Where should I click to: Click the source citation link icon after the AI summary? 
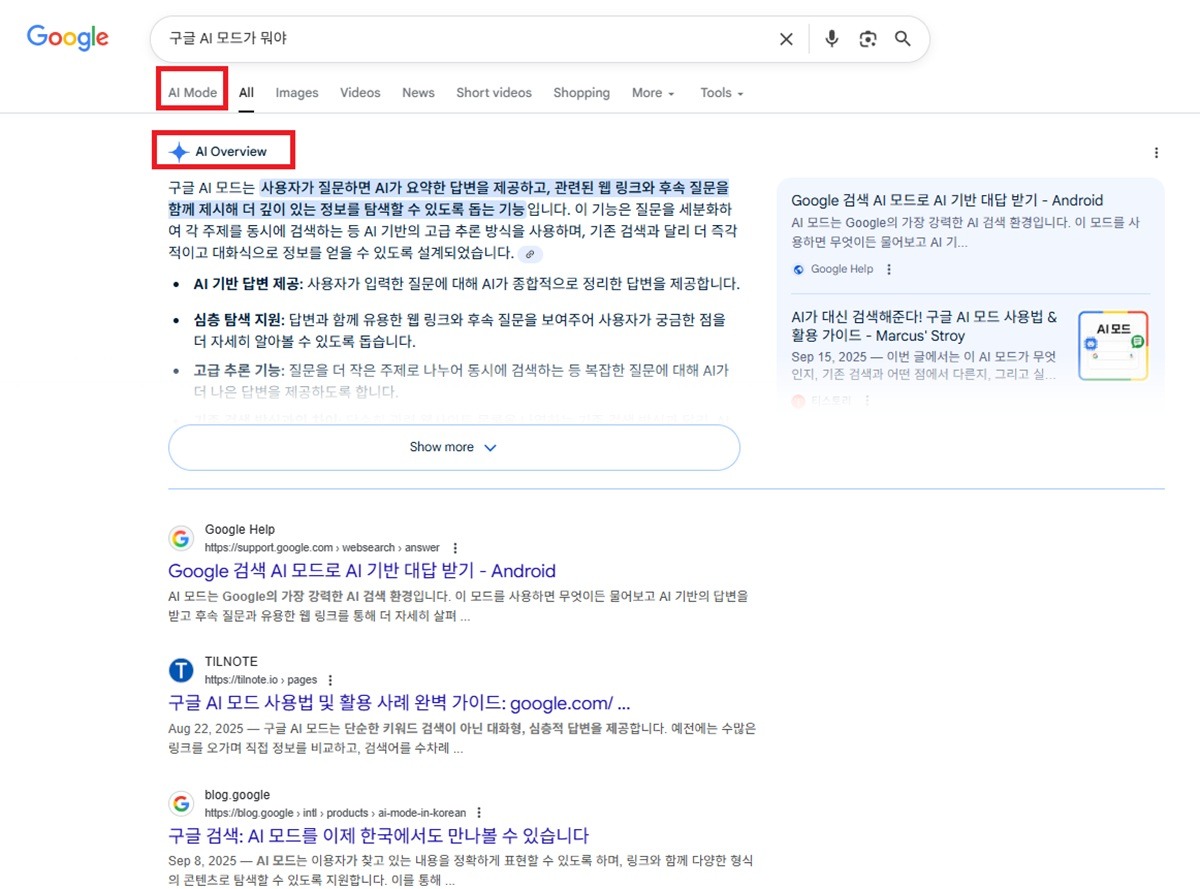click(x=529, y=254)
